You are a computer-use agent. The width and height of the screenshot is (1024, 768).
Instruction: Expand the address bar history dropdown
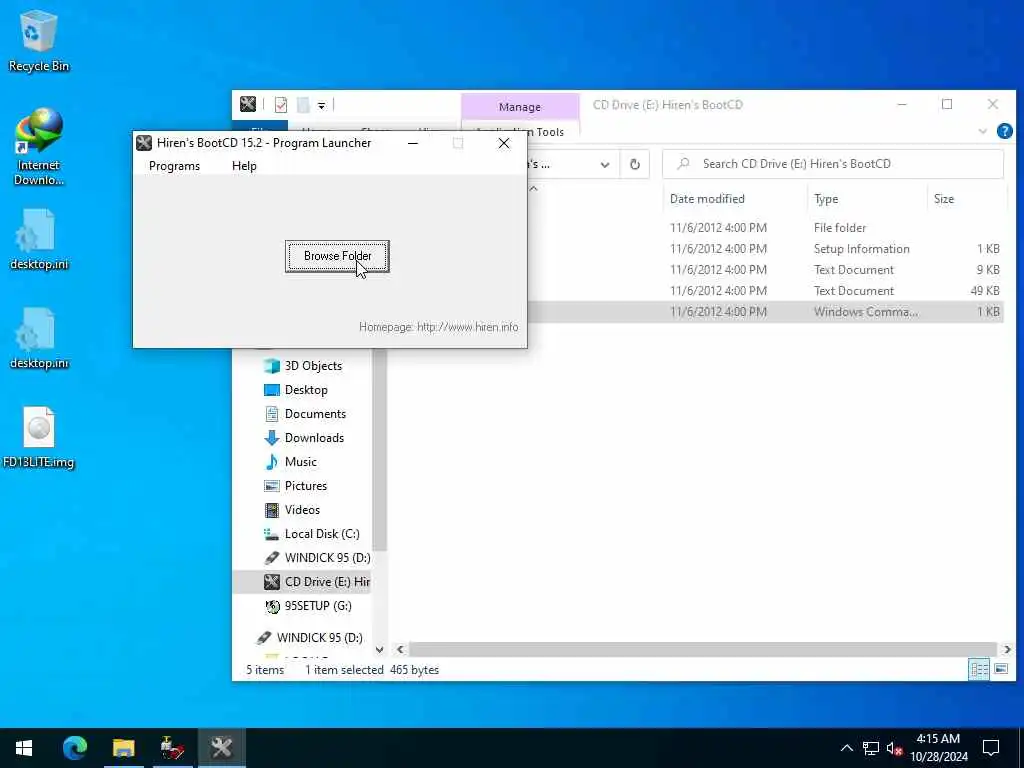click(x=605, y=165)
